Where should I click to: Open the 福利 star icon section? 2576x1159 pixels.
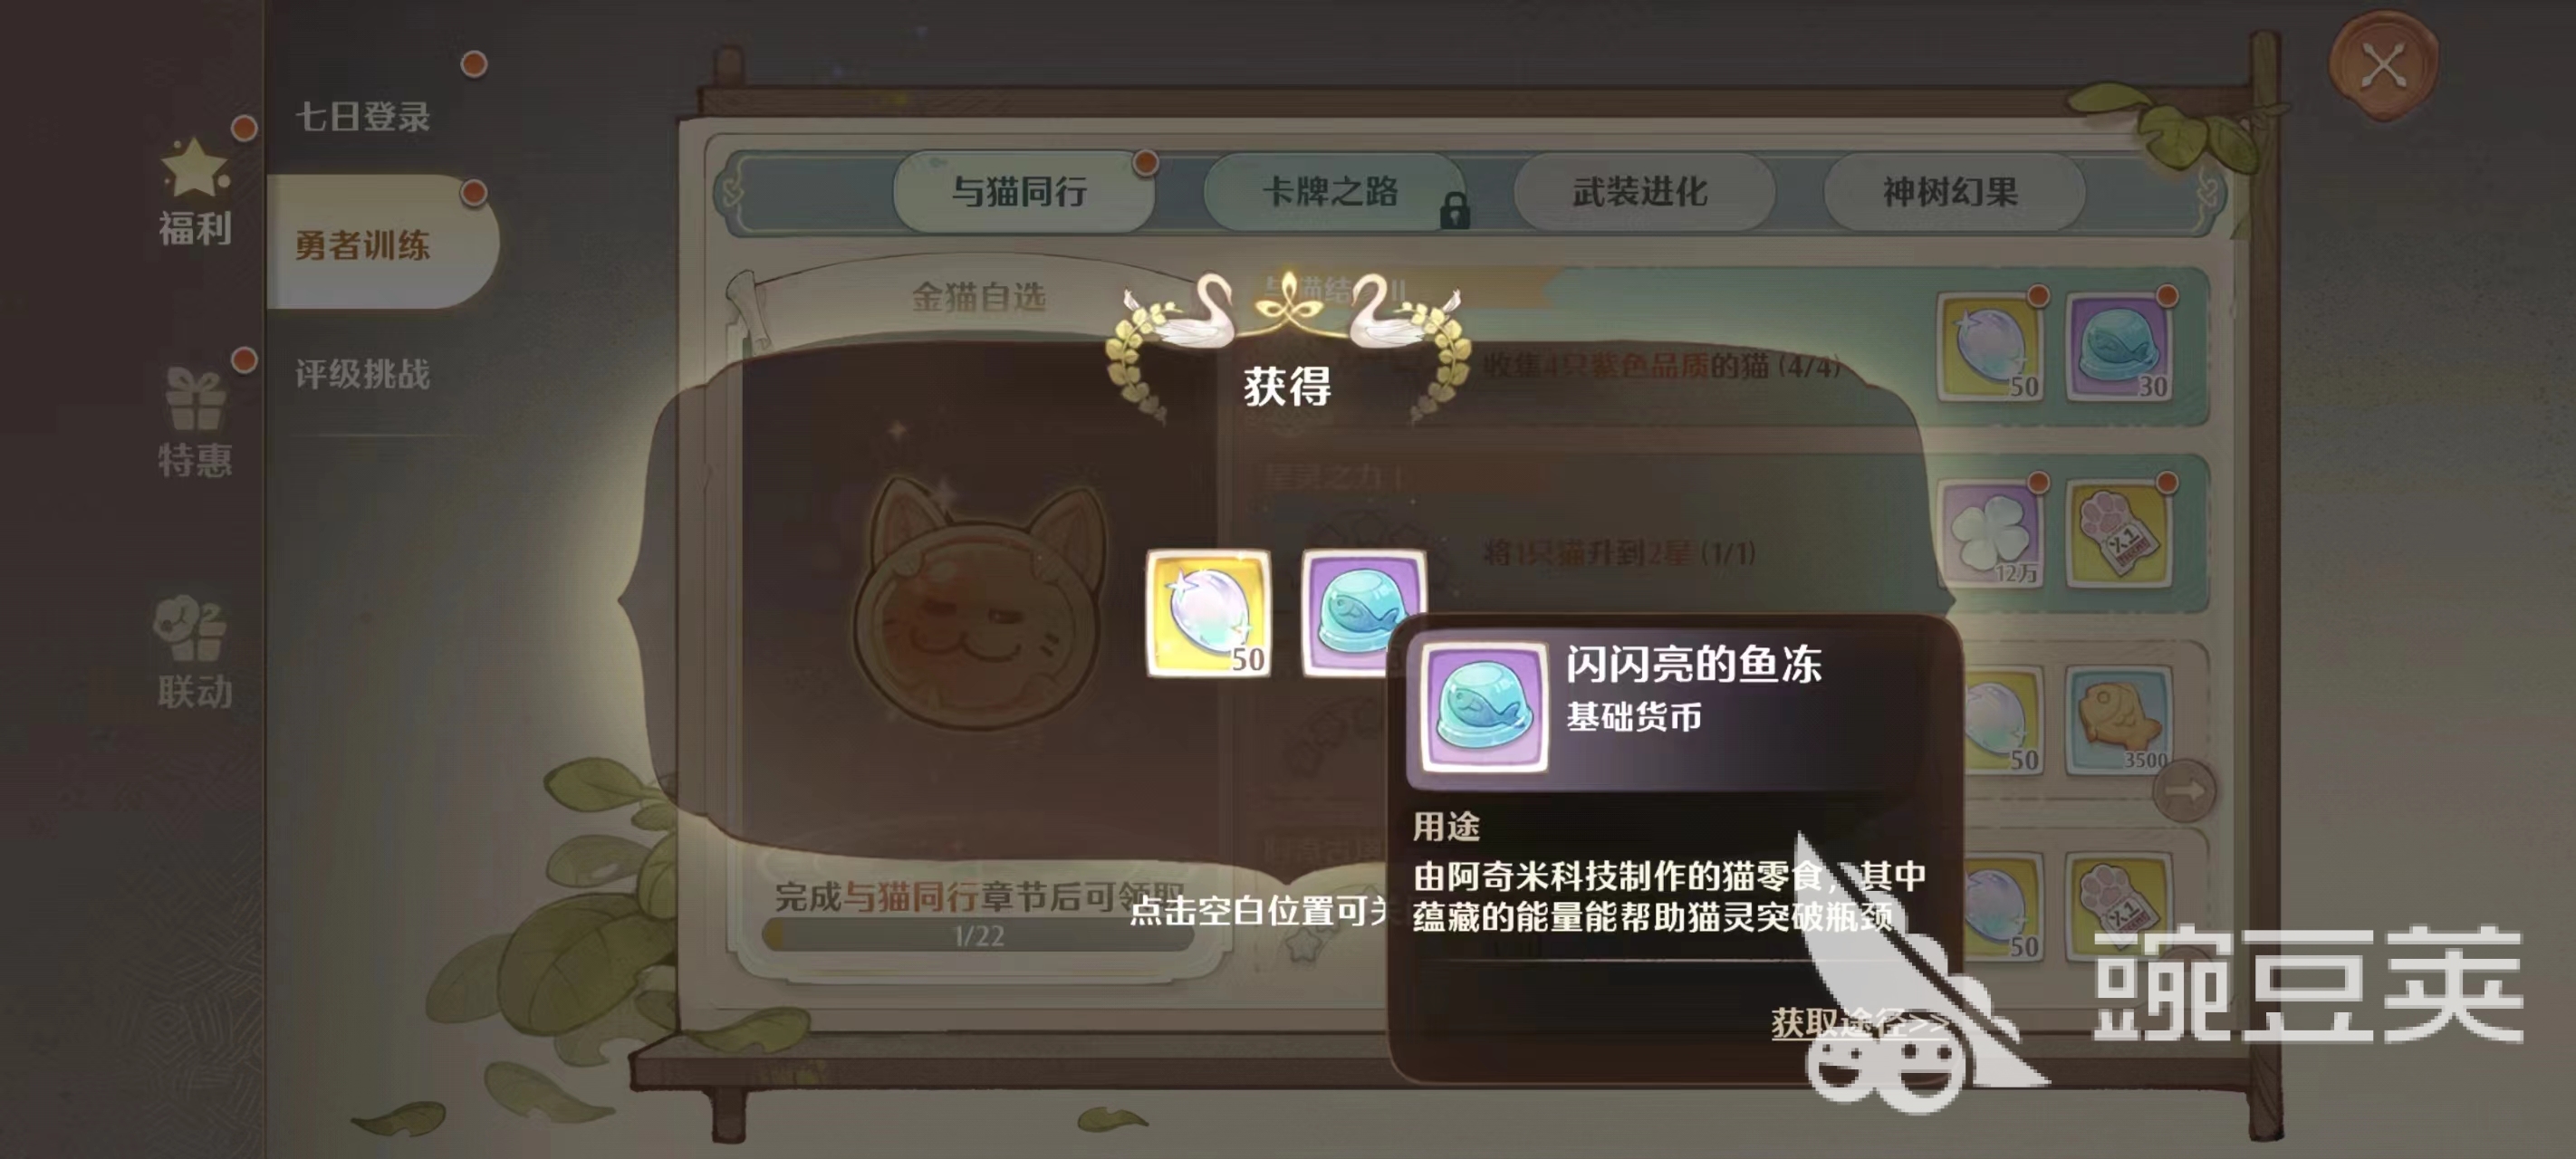tap(195, 192)
